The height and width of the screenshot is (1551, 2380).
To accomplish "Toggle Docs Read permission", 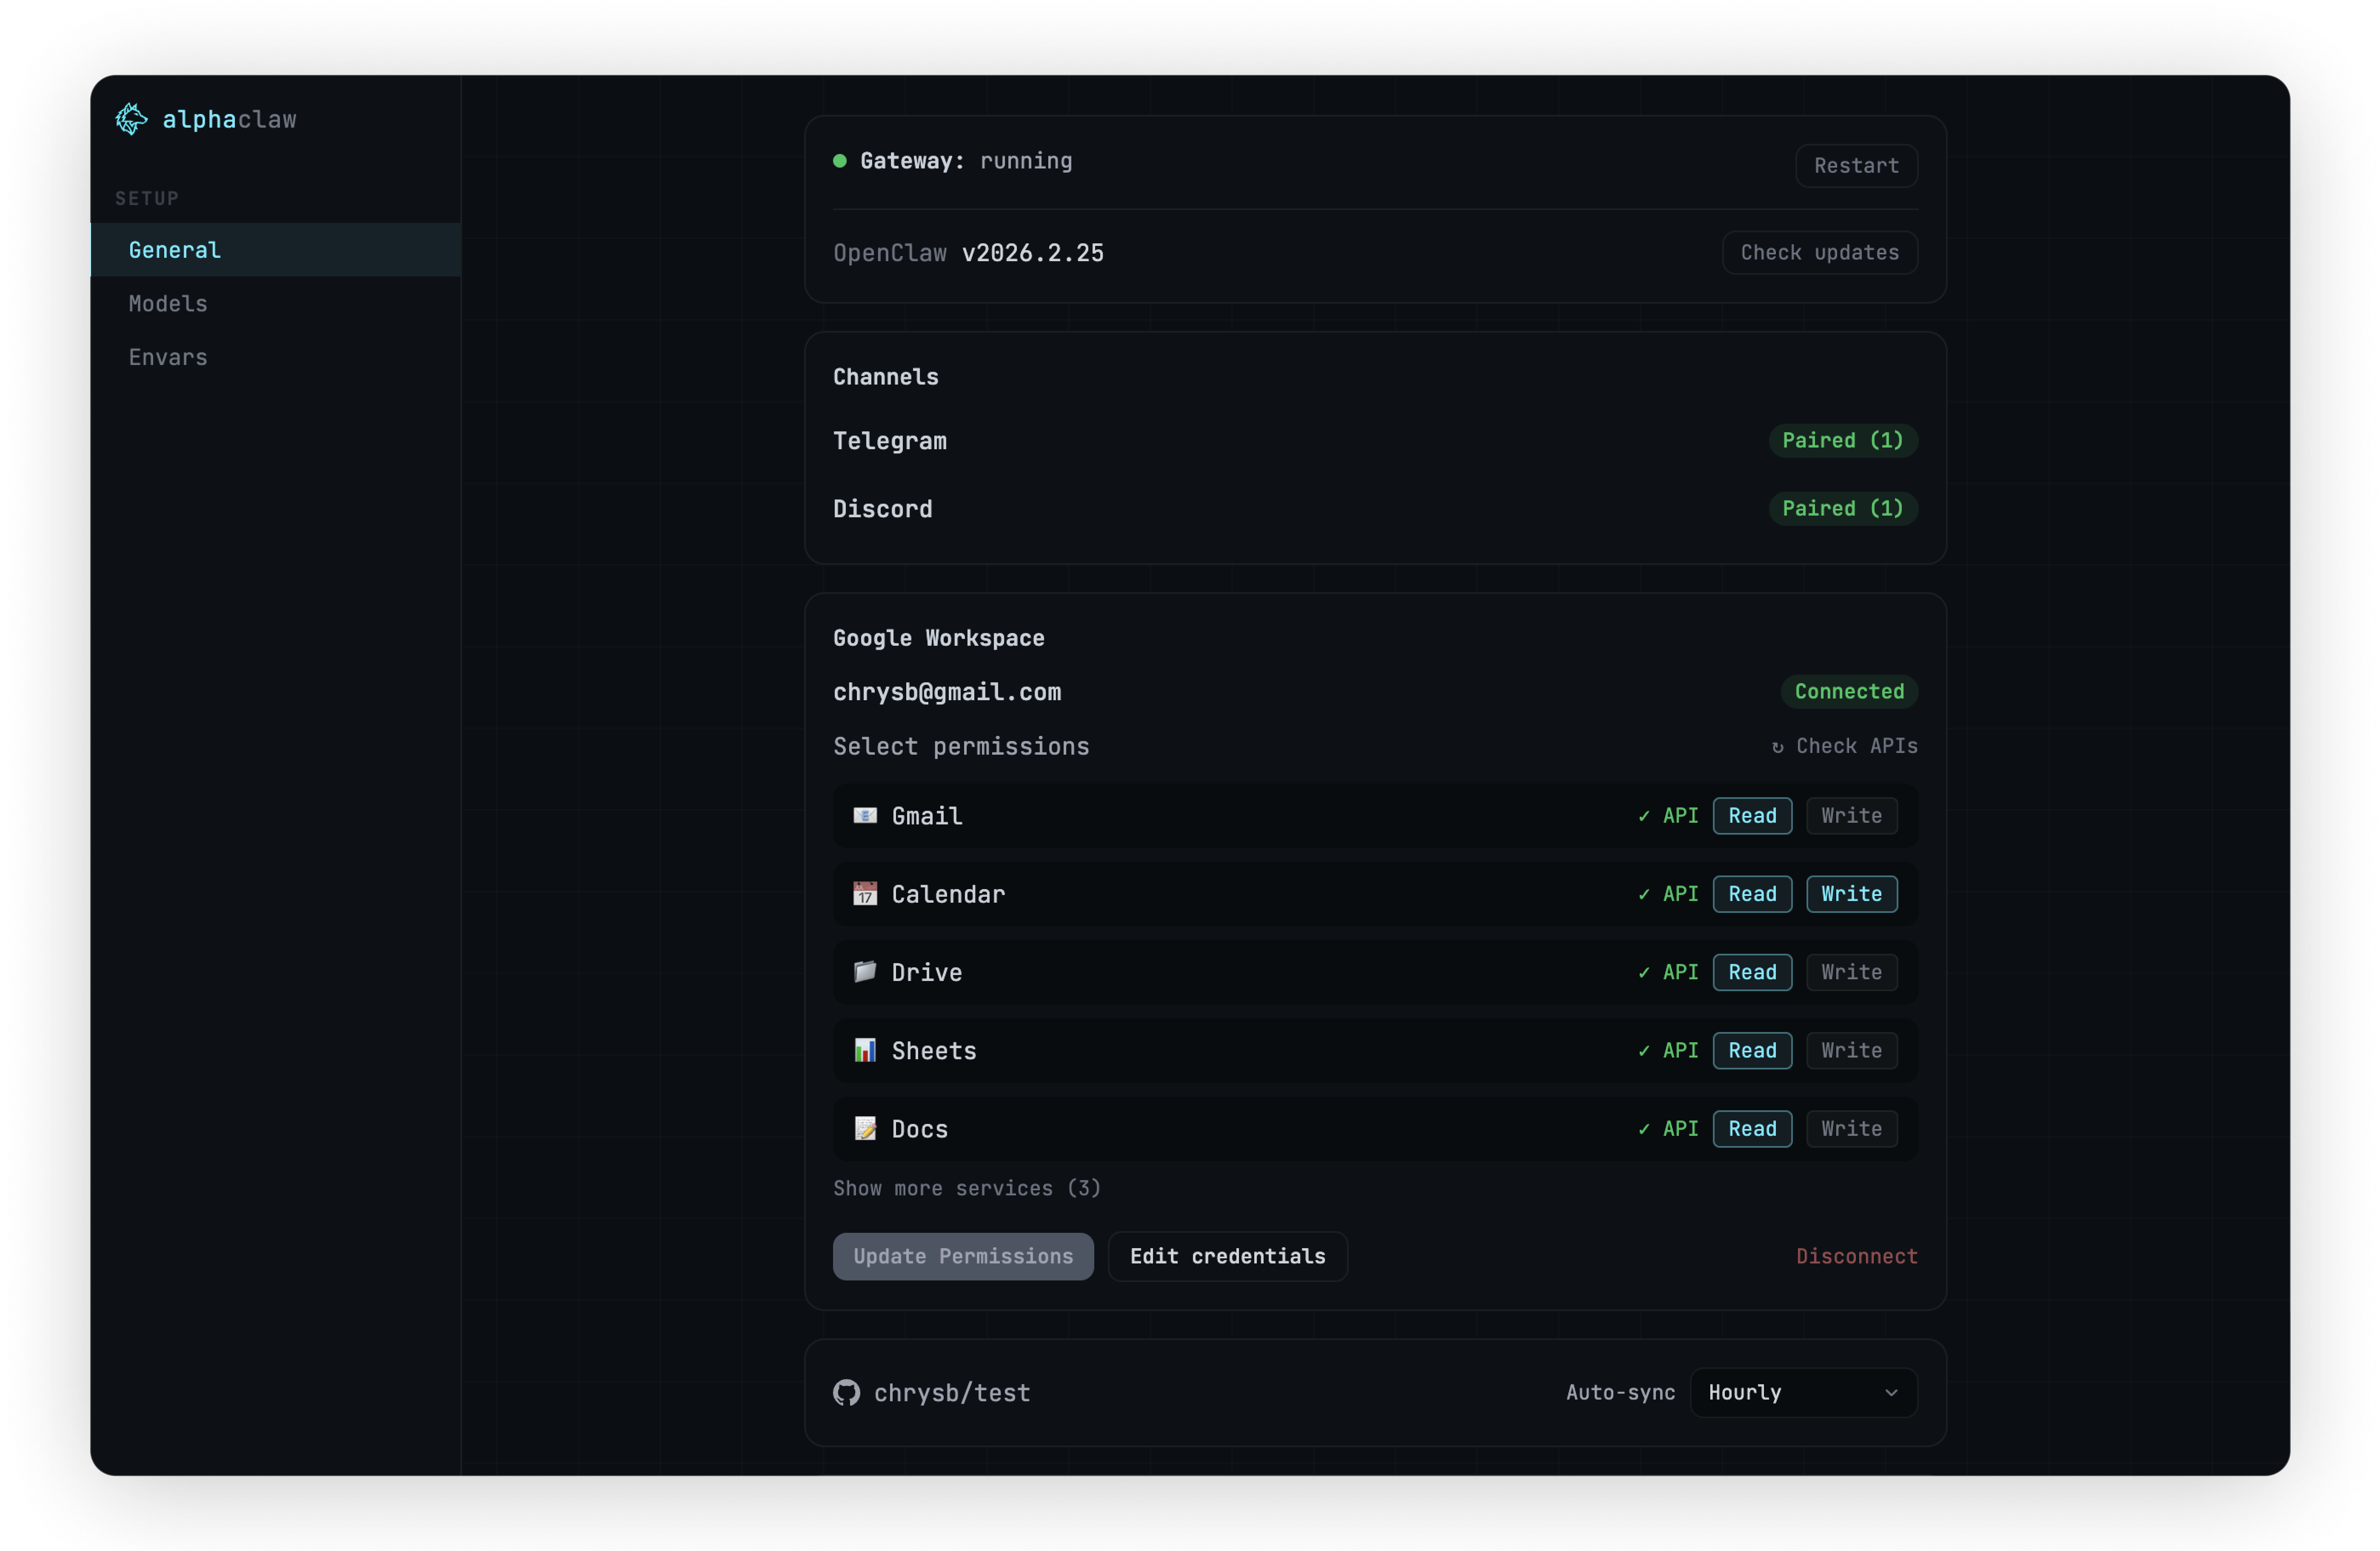I will (x=1753, y=1129).
